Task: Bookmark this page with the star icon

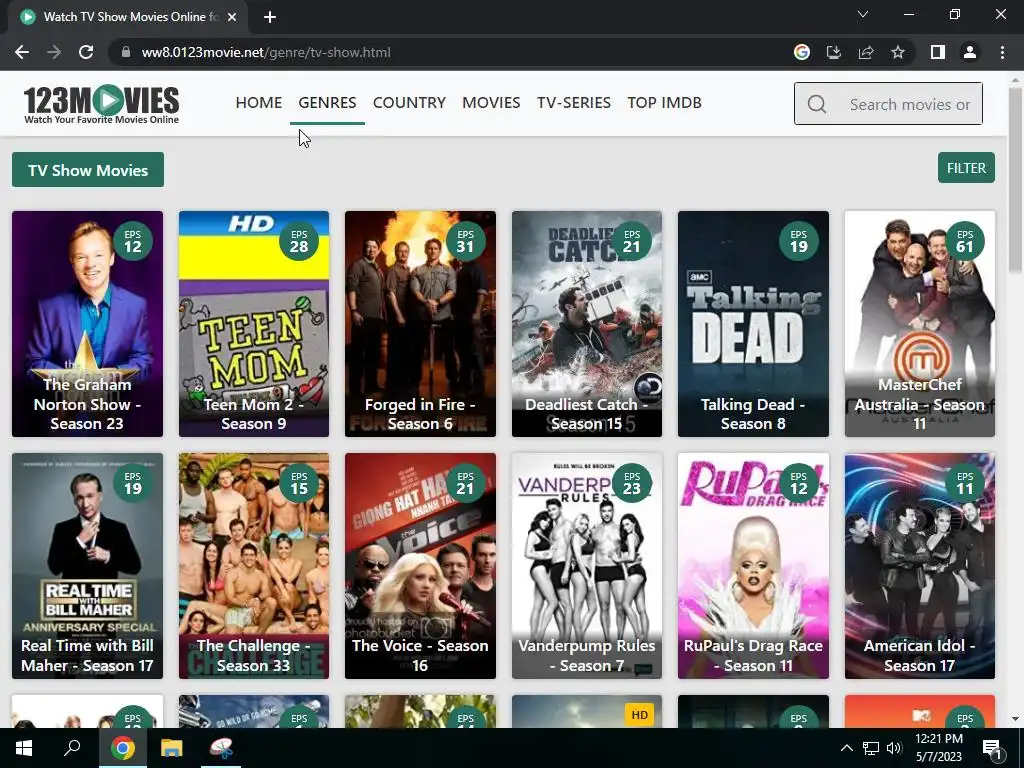Action: [898, 52]
